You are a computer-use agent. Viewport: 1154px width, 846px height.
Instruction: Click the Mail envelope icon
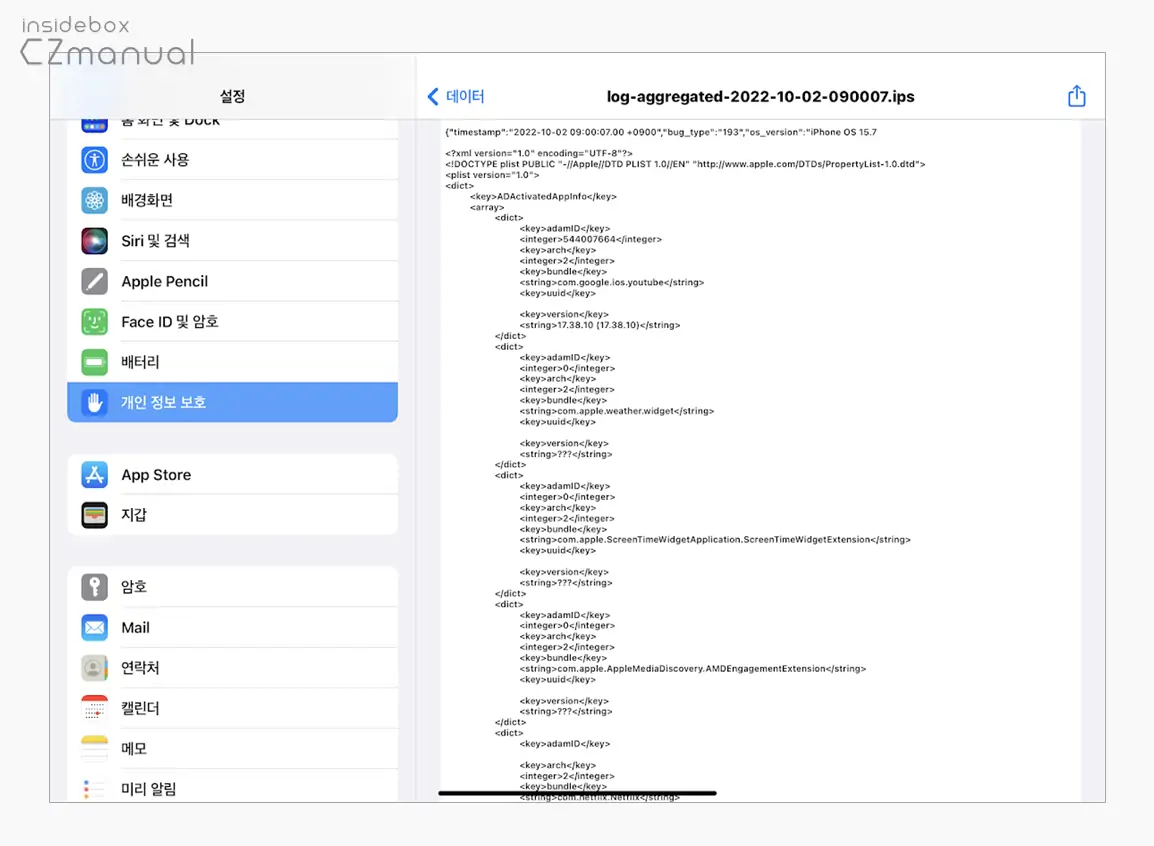pyautogui.click(x=94, y=628)
